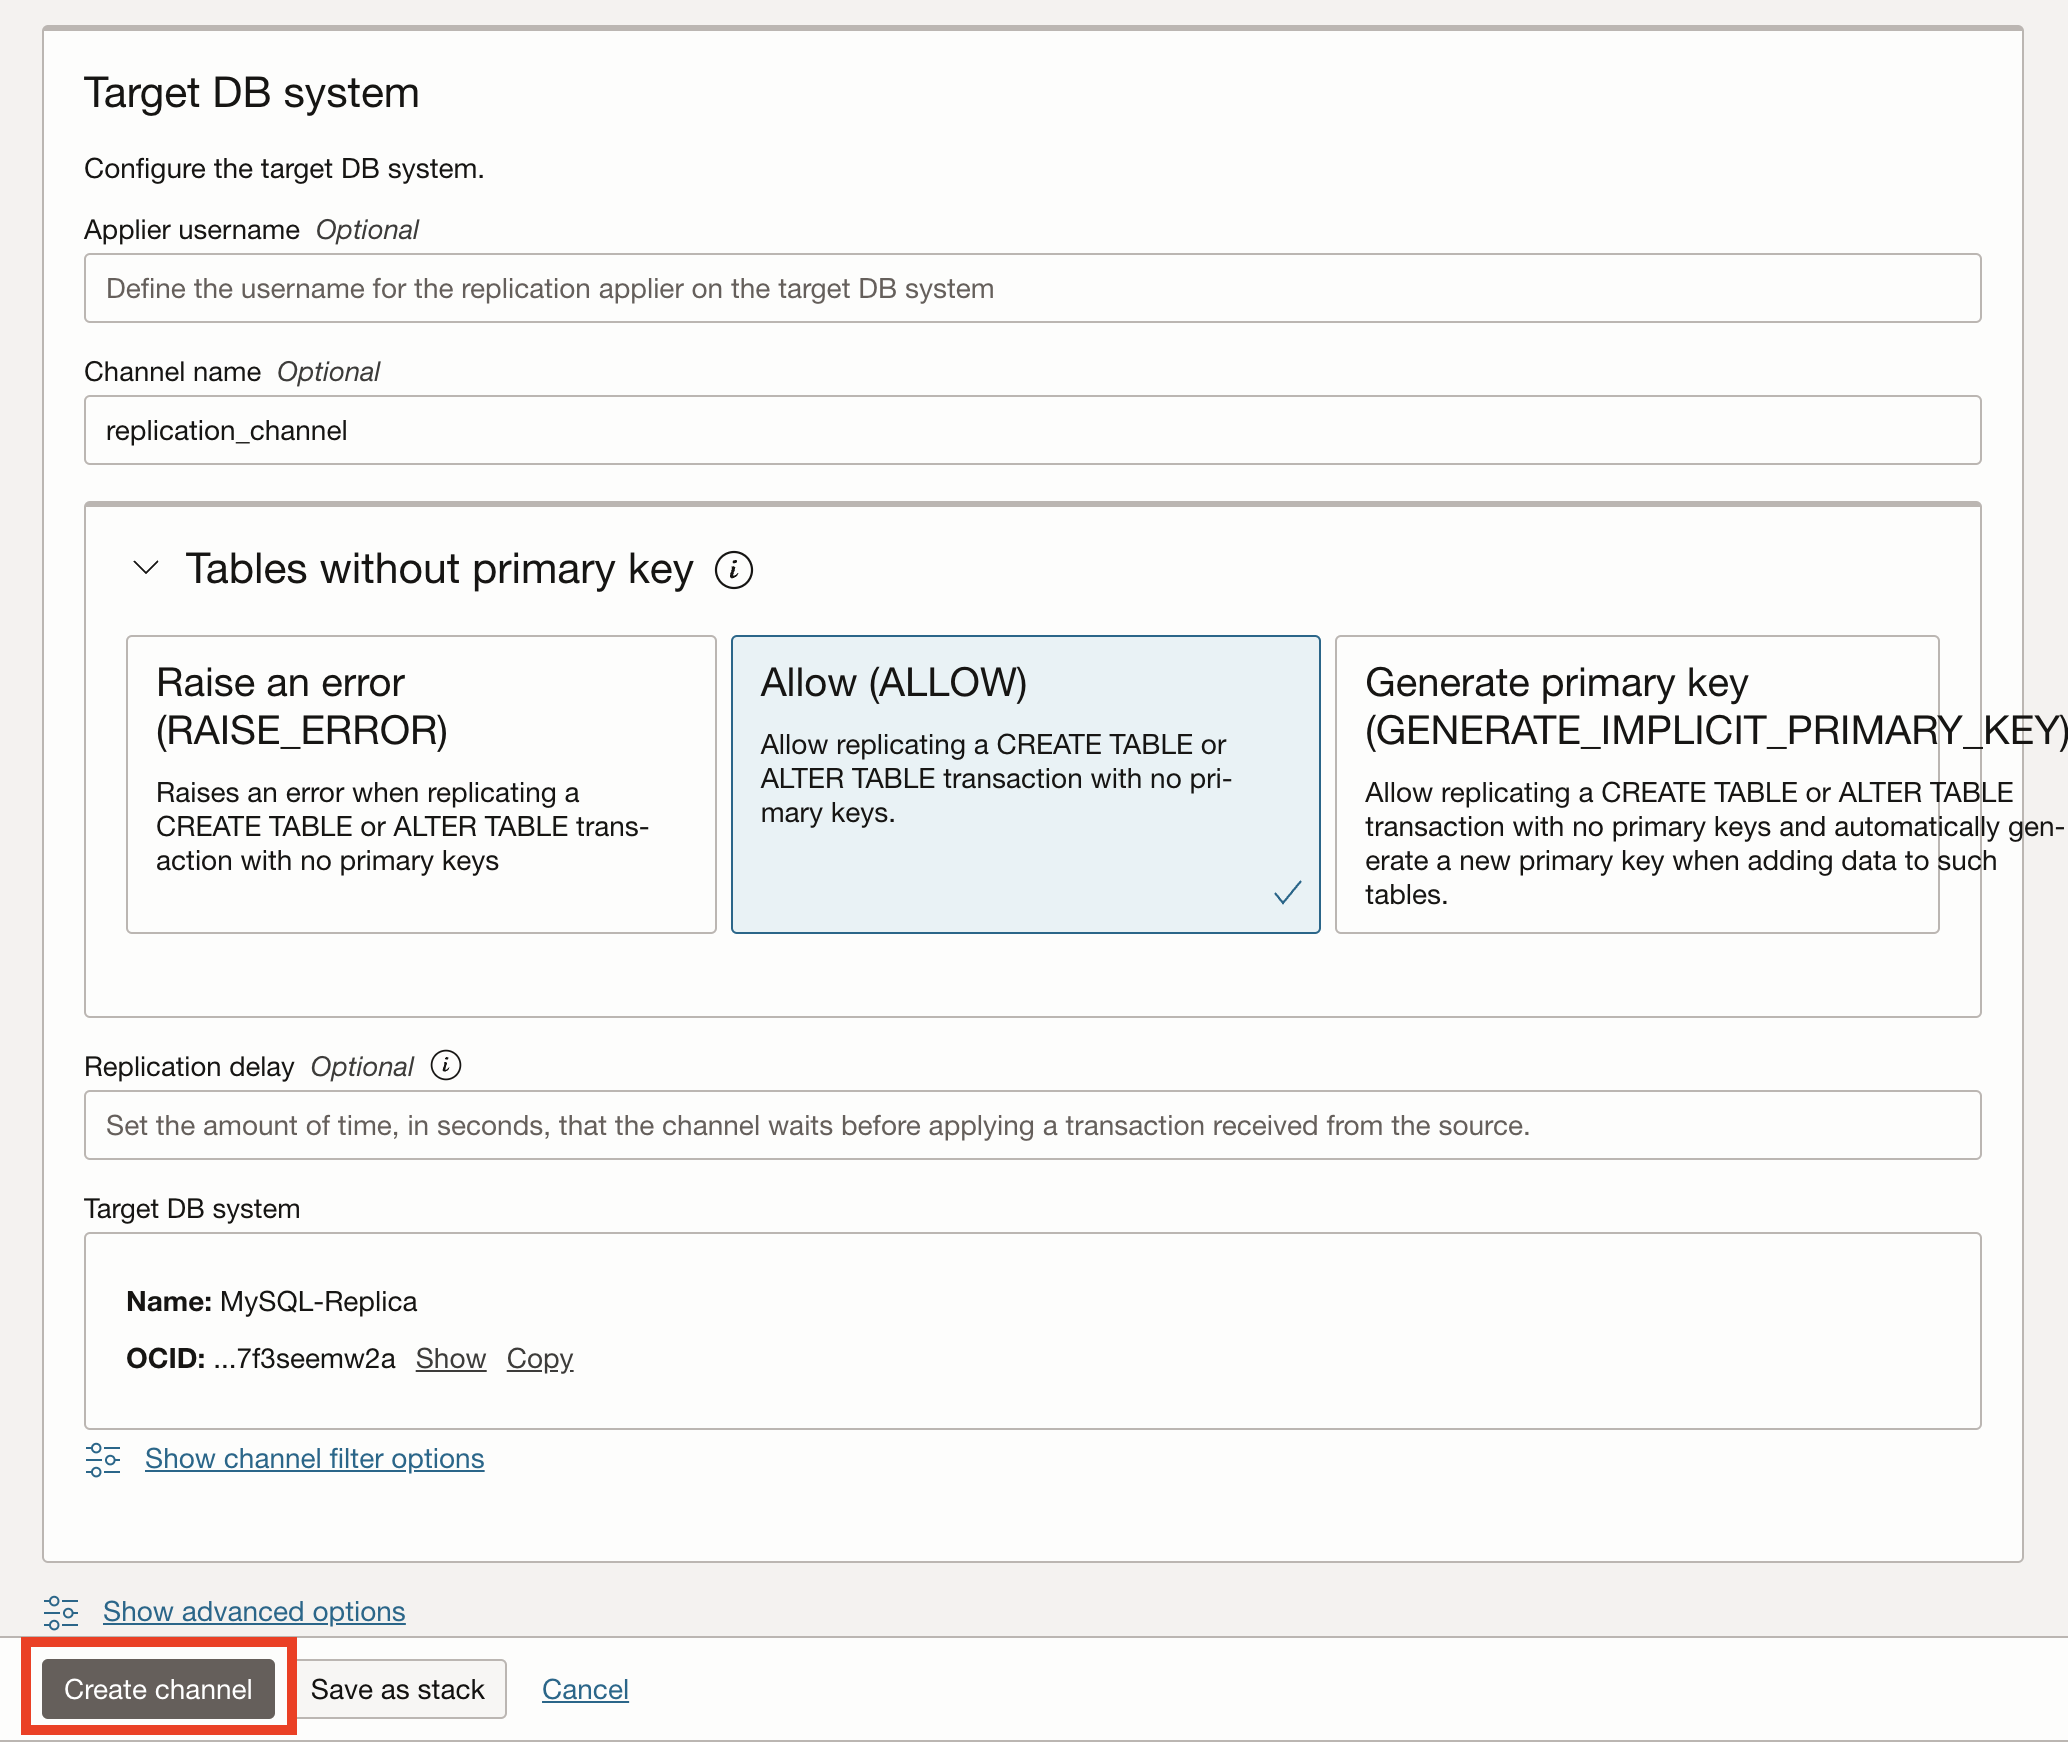
Task: Click info icon next to Replication delay
Action: coord(446,1066)
